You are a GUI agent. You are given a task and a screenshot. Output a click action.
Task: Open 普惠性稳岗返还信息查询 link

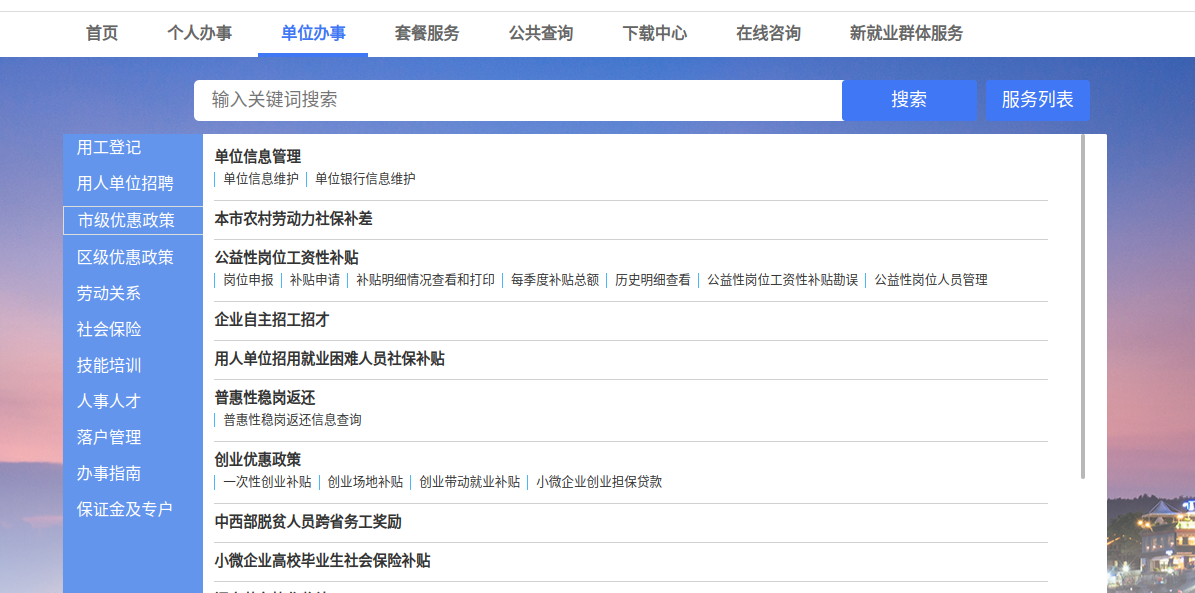point(292,420)
